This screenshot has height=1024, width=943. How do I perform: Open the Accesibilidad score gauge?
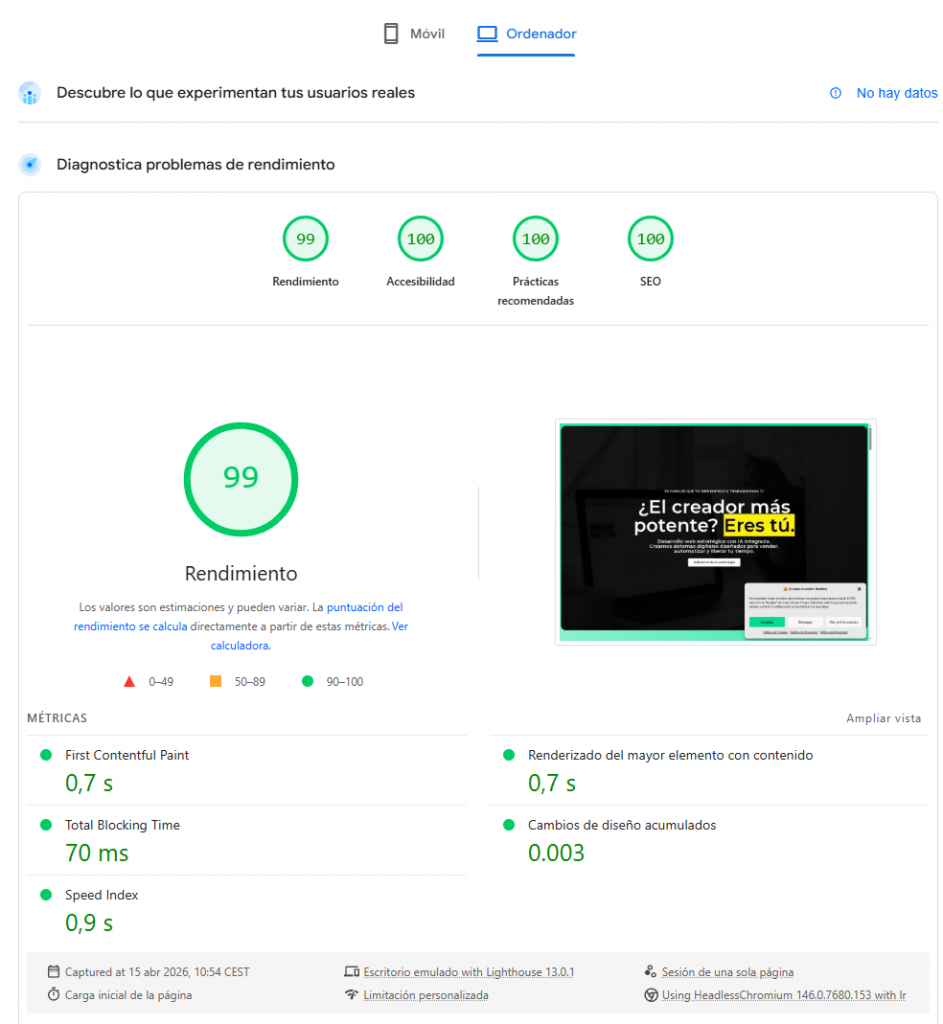pos(420,240)
